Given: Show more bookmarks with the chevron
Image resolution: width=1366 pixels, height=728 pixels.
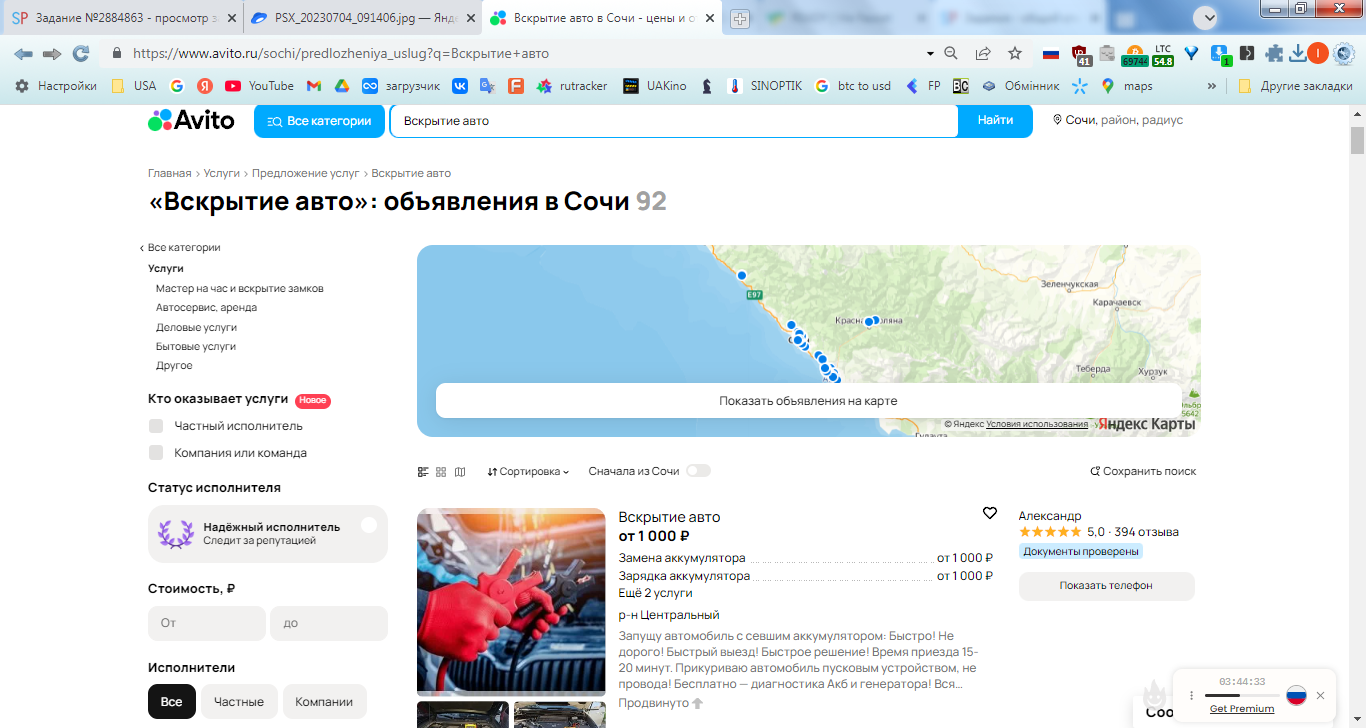Looking at the screenshot, I should (1212, 86).
